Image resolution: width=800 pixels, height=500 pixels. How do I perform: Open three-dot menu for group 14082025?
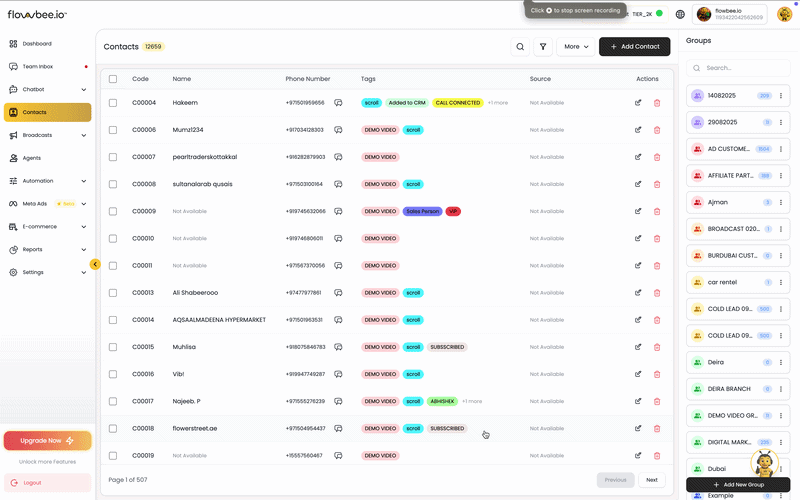coord(781,95)
